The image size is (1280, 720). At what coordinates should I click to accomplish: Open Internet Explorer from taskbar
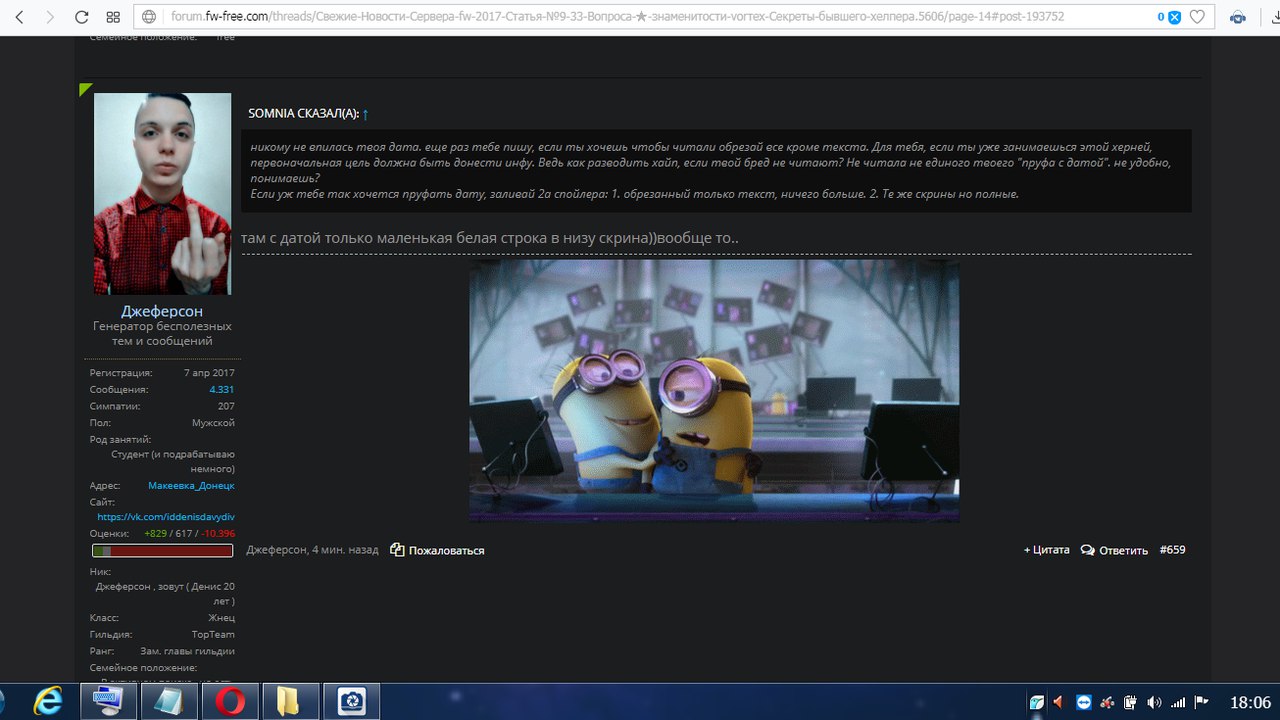(46, 701)
